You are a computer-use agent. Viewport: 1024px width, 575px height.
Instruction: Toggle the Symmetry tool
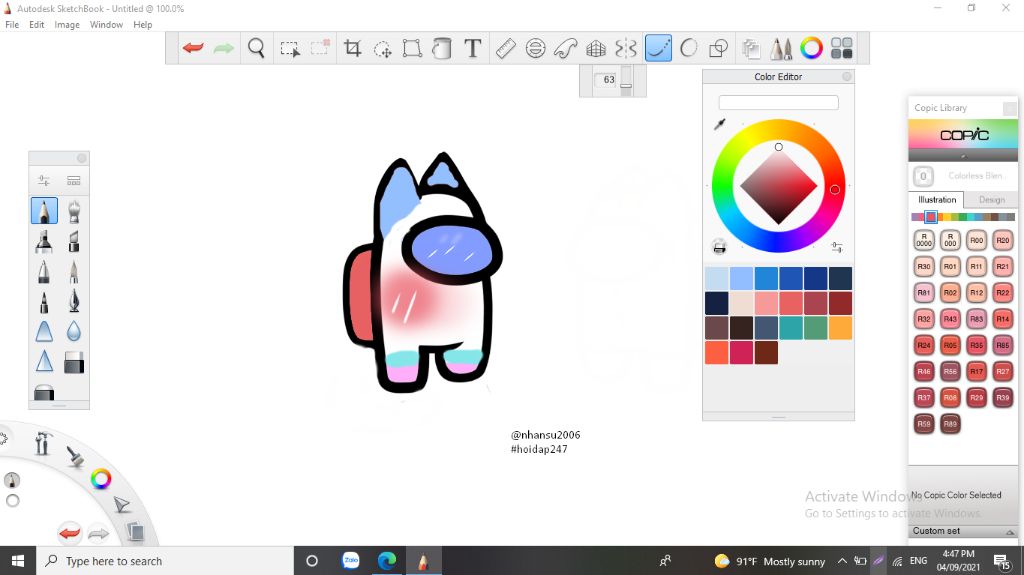click(626, 48)
